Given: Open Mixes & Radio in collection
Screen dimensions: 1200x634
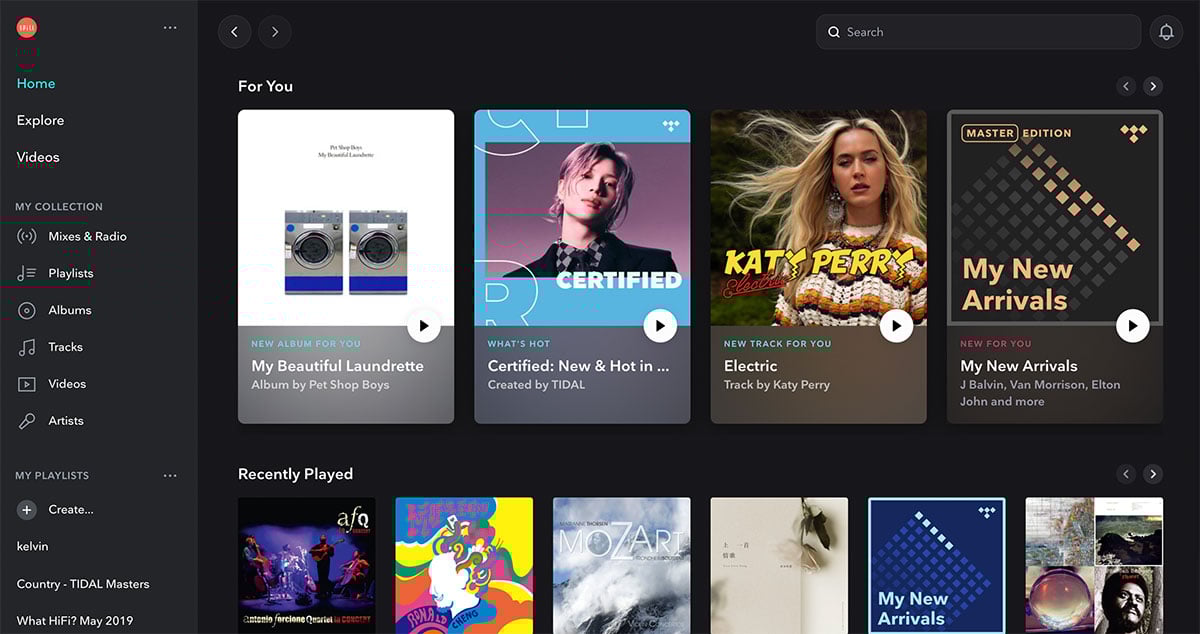Looking at the screenshot, I should (x=87, y=237).
